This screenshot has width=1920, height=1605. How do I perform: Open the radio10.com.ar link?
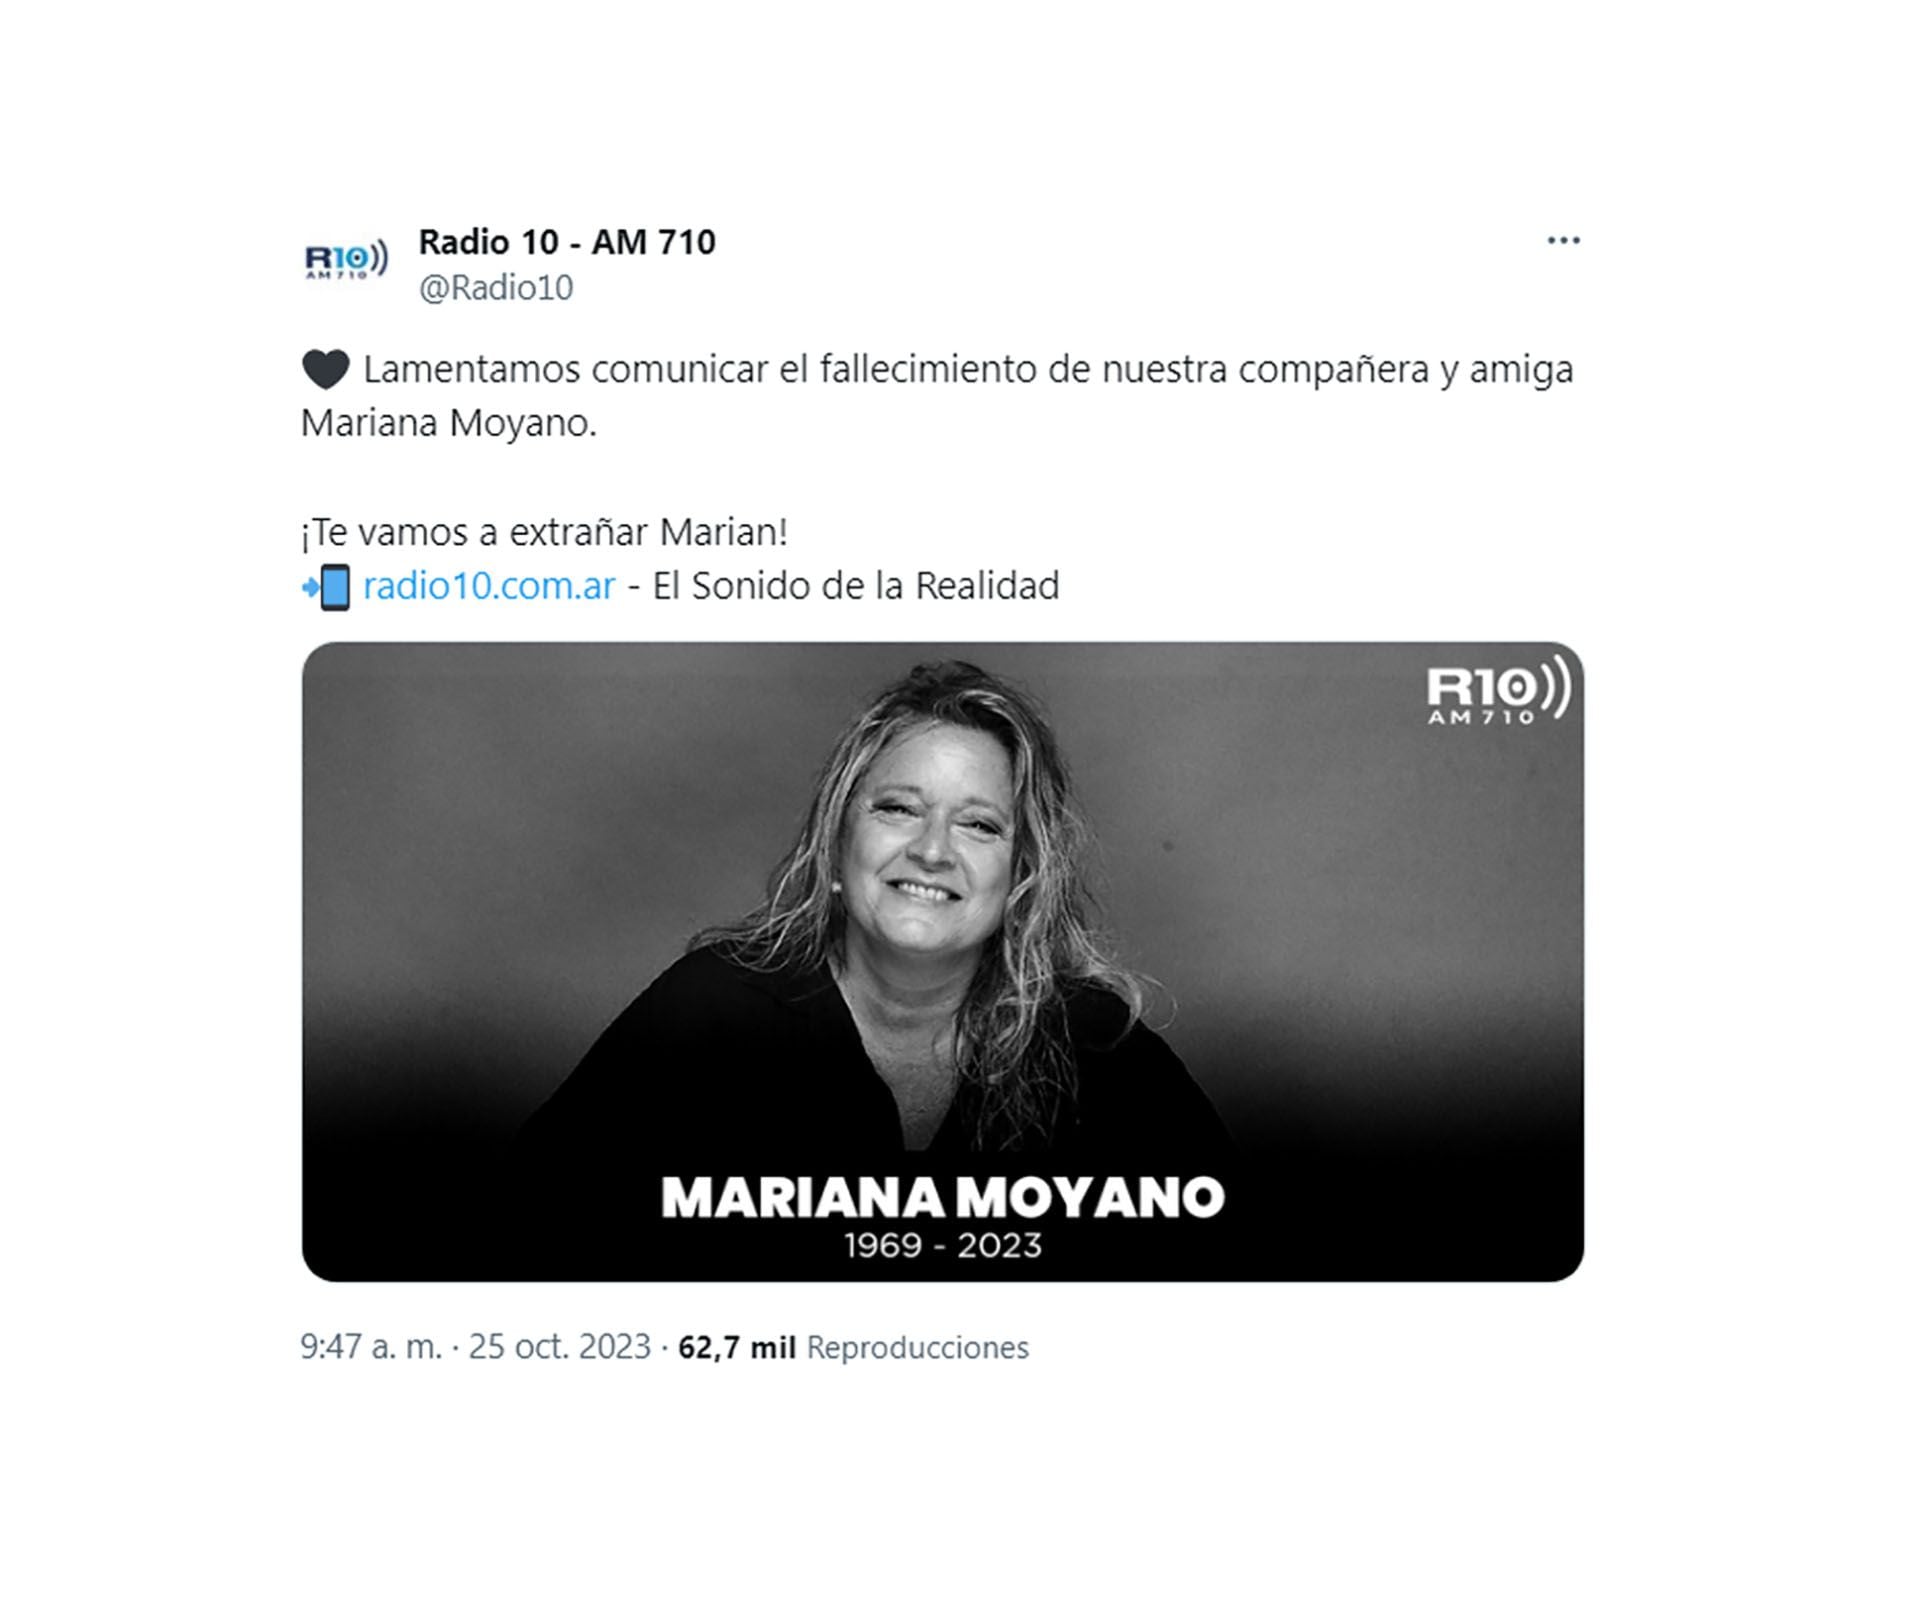(x=489, y=586)
